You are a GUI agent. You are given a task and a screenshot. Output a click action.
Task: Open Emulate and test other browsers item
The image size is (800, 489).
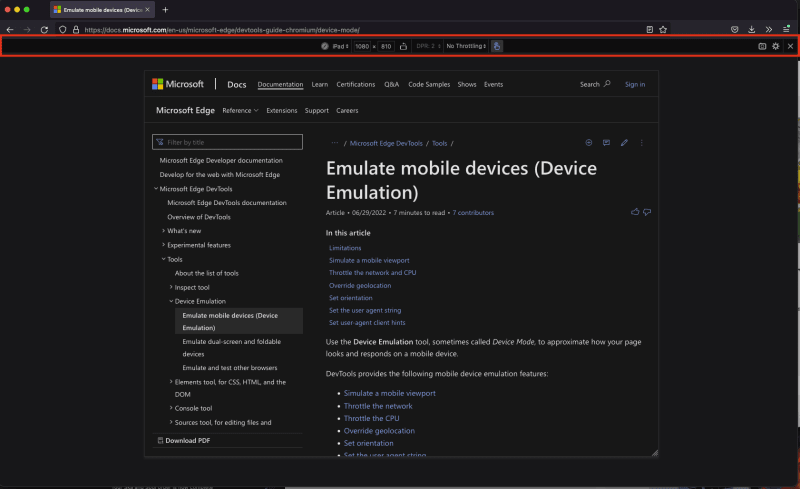[x=230, y=368]
